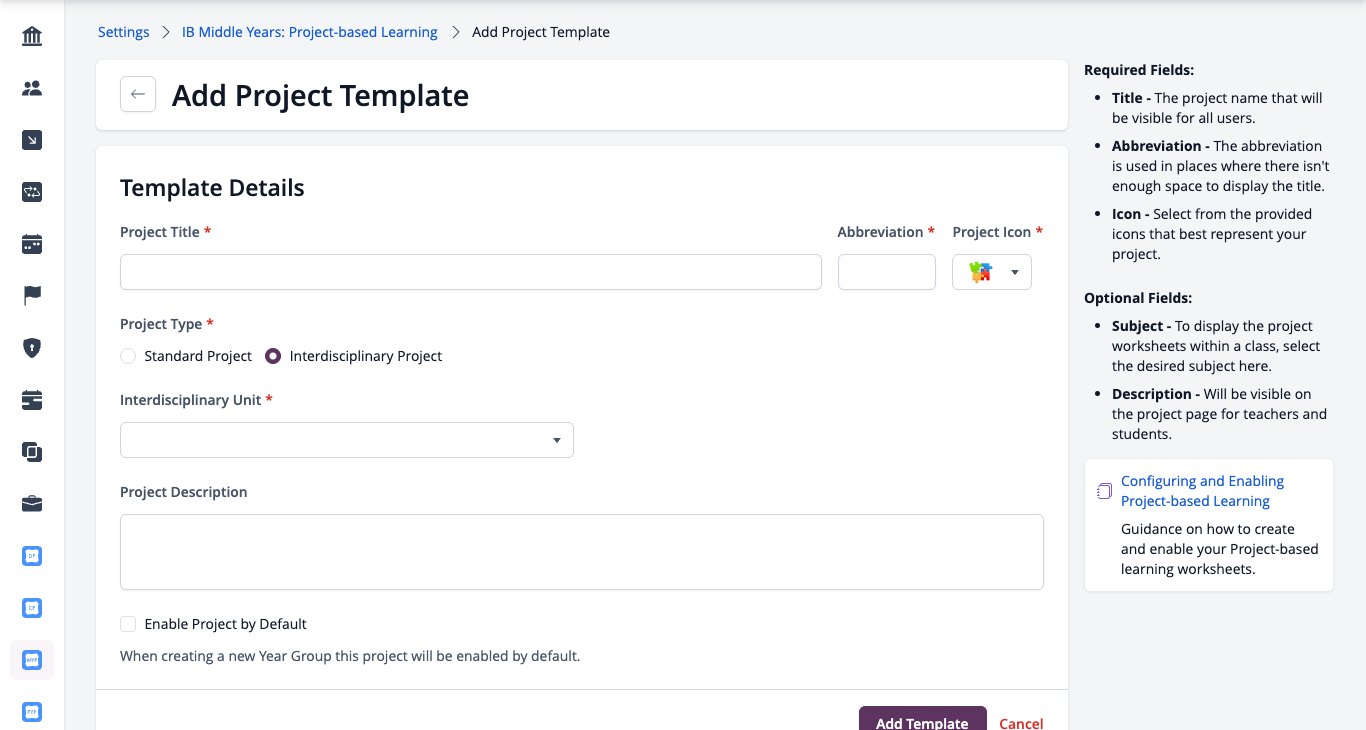Open the calendar icon in sidebar

[x=32, y=244]
